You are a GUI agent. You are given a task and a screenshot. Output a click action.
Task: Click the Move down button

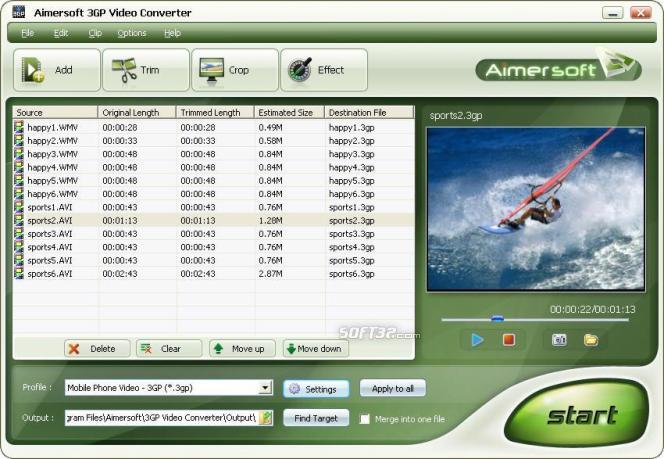point(316,348)
